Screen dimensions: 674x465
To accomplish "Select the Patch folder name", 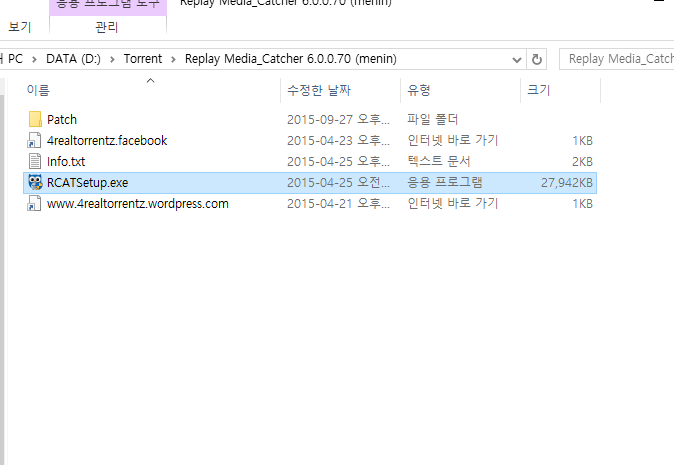I will tap(62, 119).
